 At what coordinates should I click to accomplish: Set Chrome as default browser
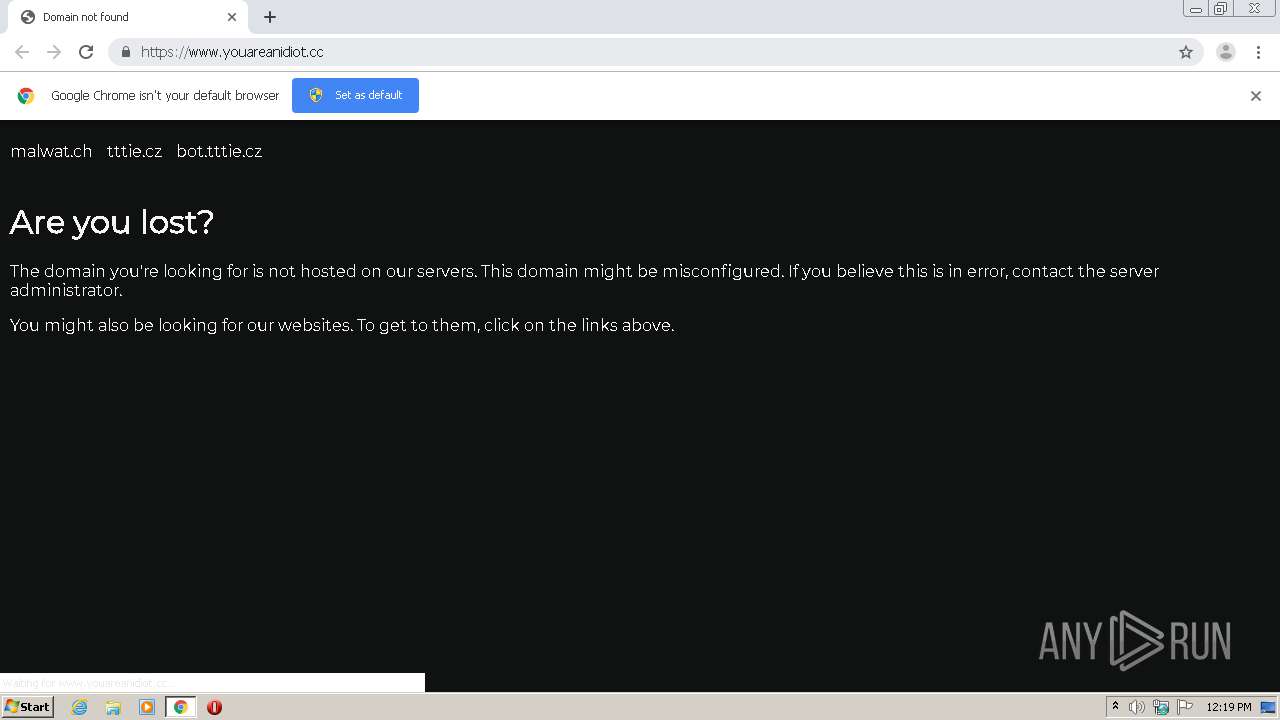355,95
